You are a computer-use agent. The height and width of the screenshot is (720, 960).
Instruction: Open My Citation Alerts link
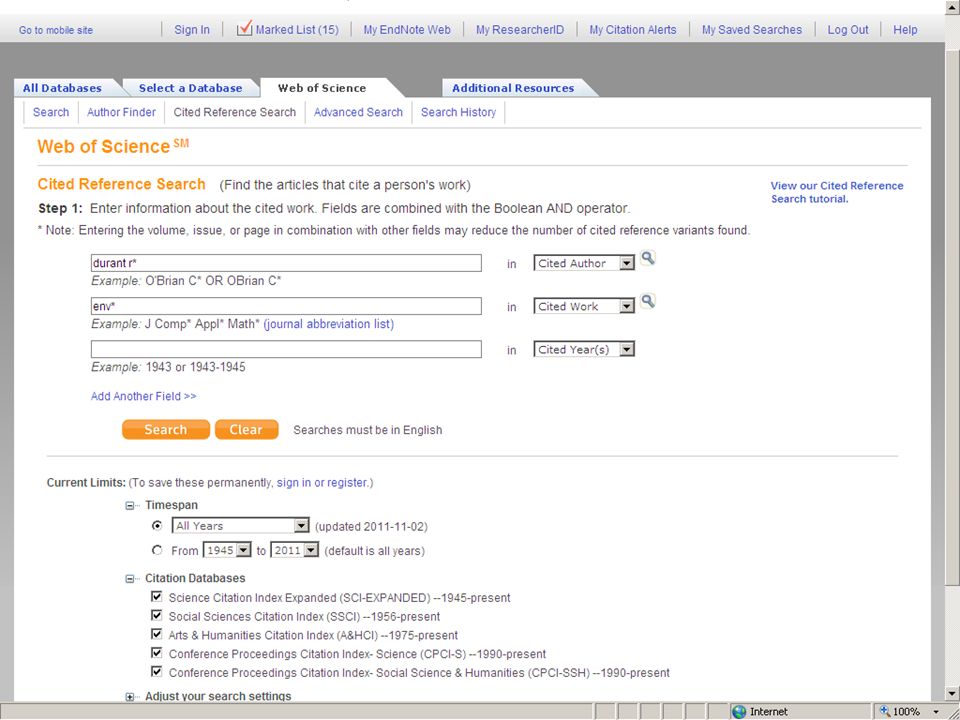pos(632,29)
